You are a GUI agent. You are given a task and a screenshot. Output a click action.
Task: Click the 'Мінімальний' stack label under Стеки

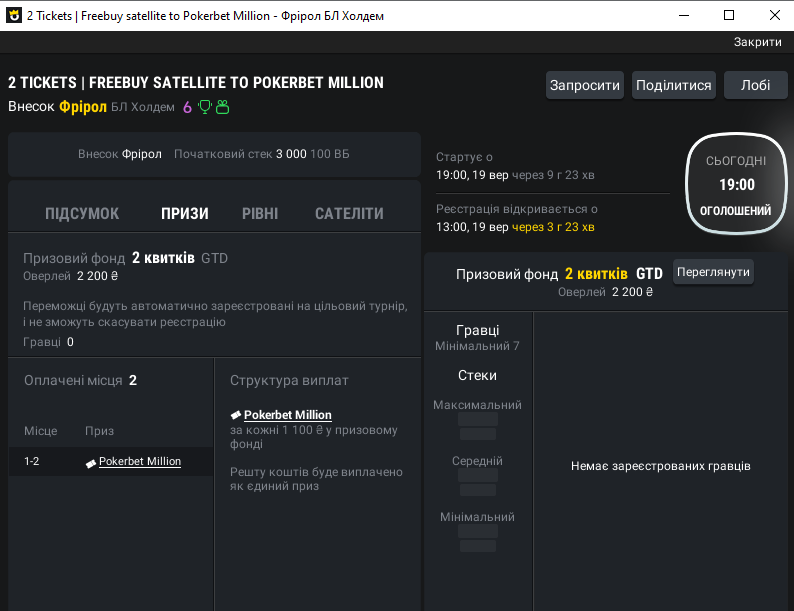(x=478, y=517)
